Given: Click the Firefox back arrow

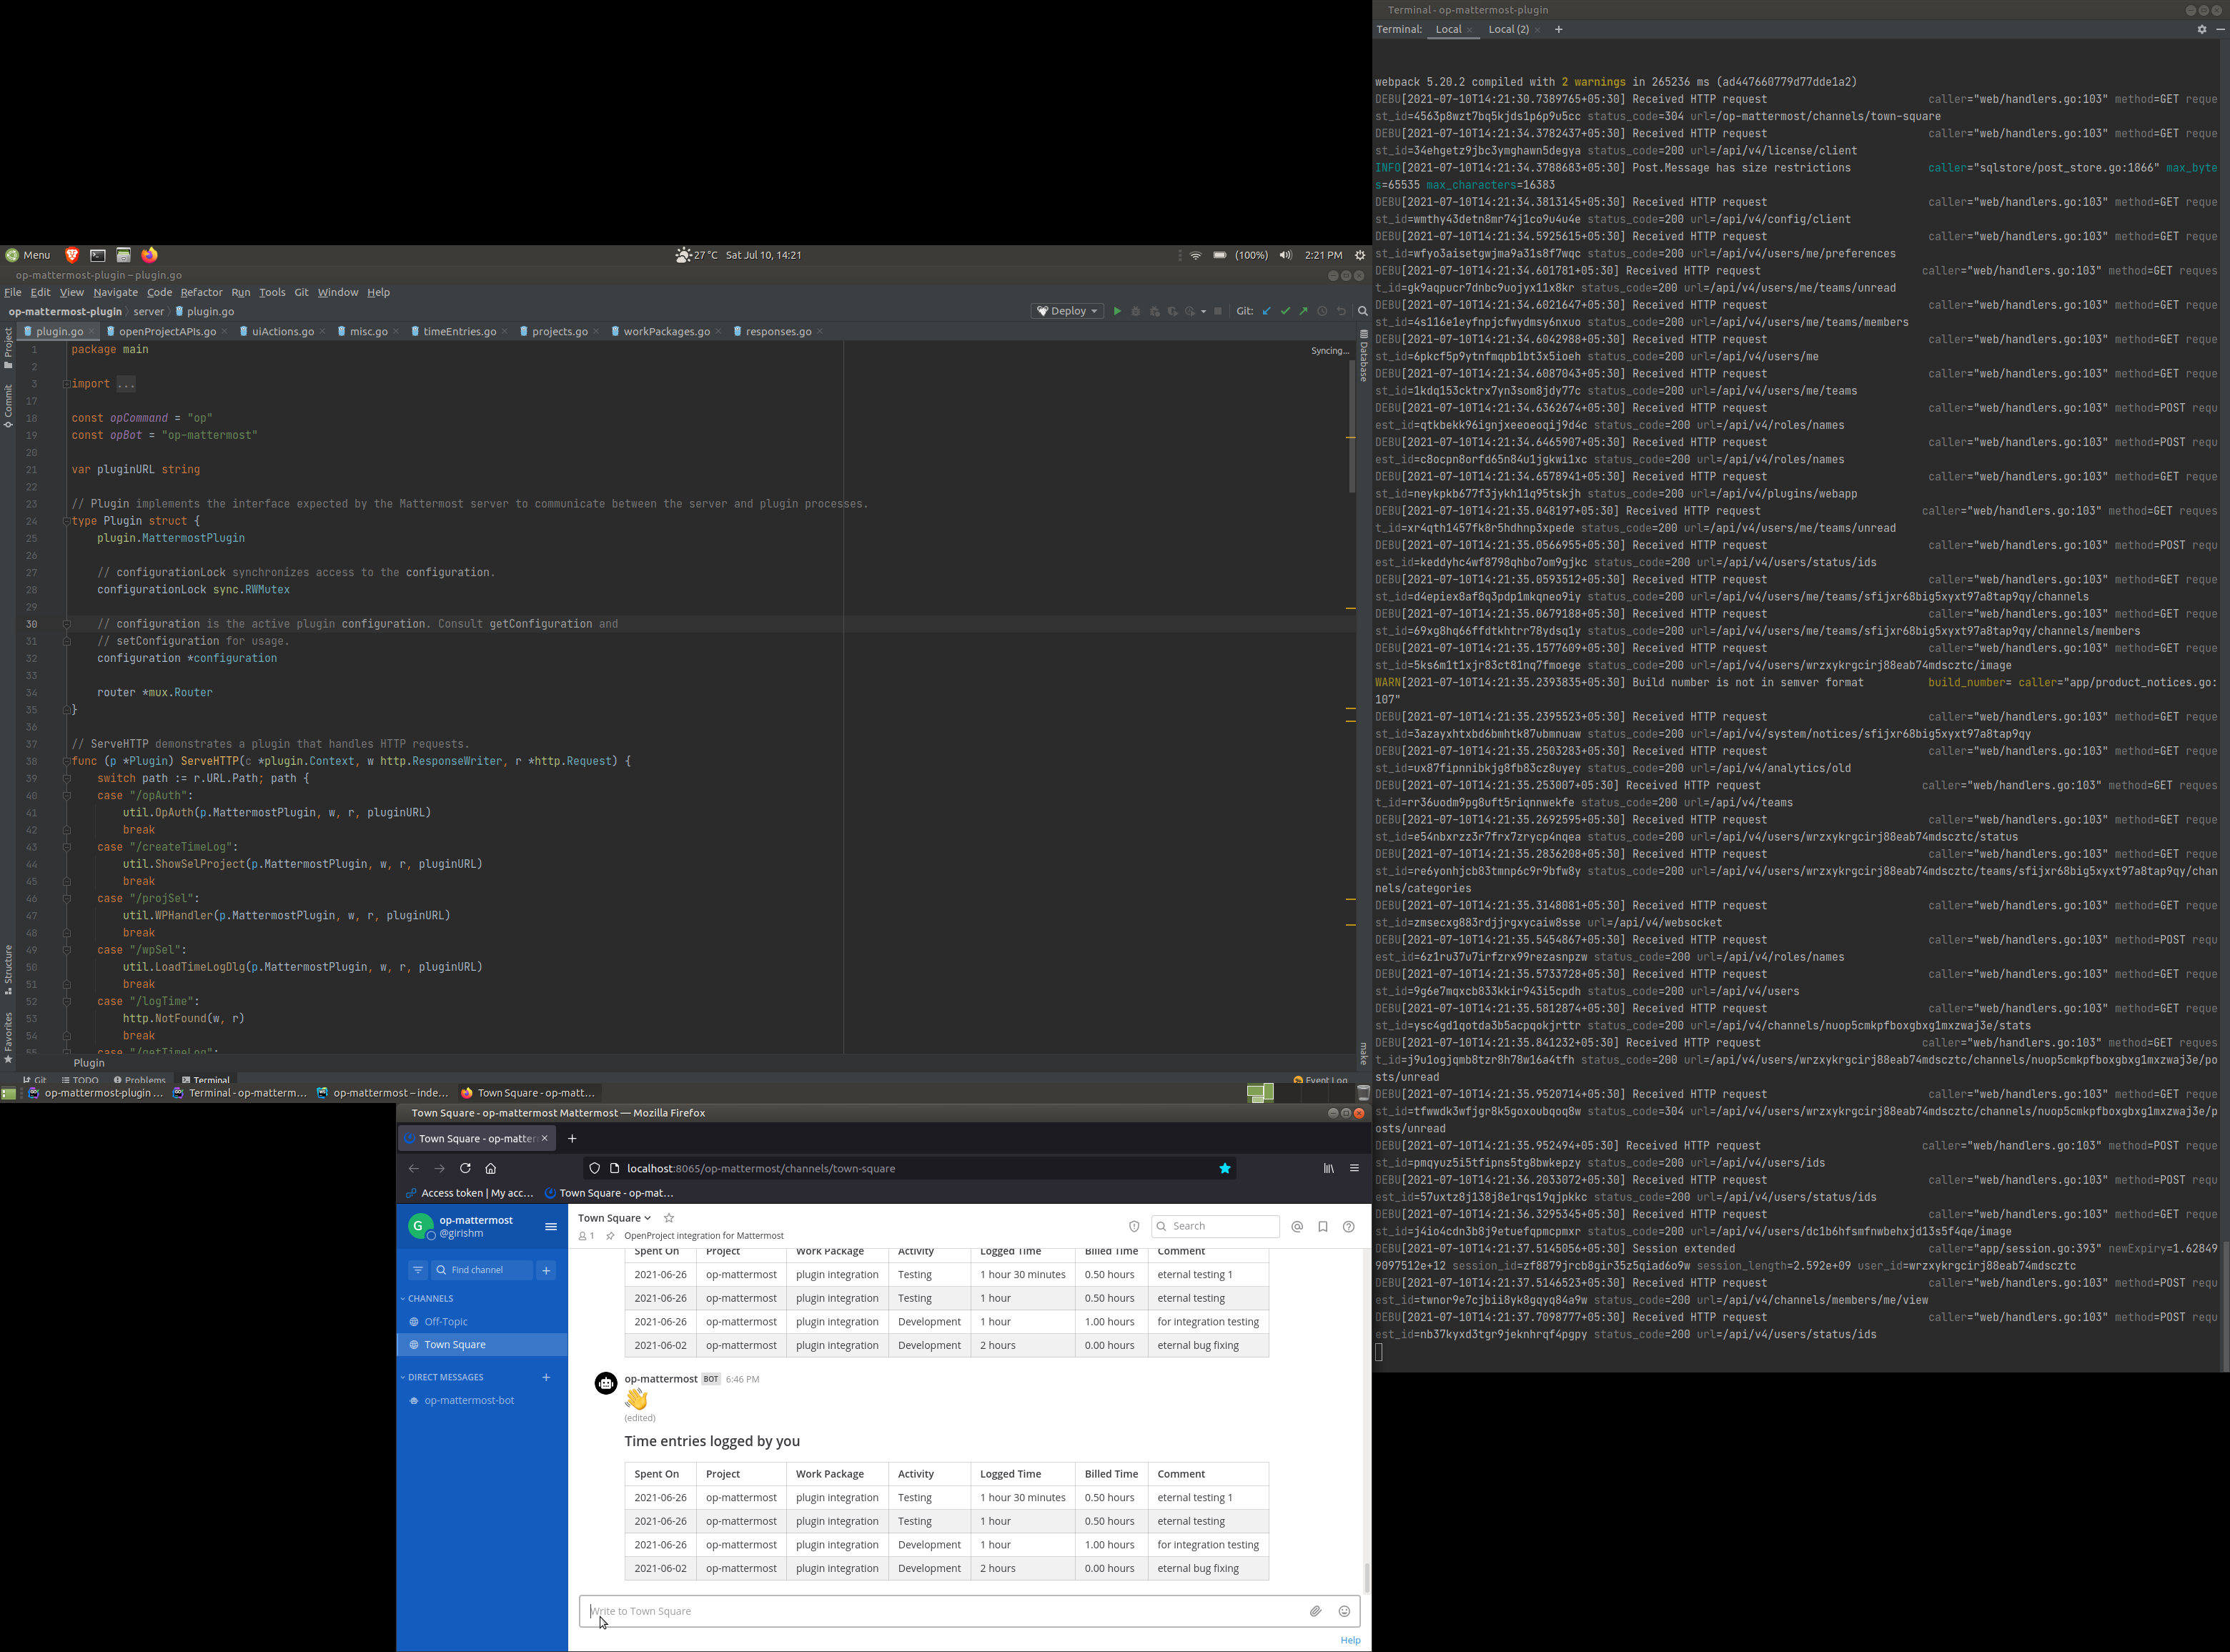Looking at the screenshot, I should [x=413, y=1168].
